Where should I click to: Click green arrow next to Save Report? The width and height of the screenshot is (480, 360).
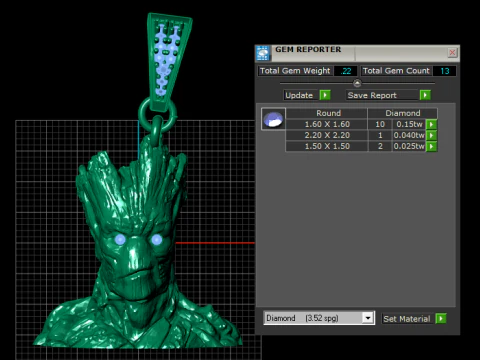click(425, 95)
